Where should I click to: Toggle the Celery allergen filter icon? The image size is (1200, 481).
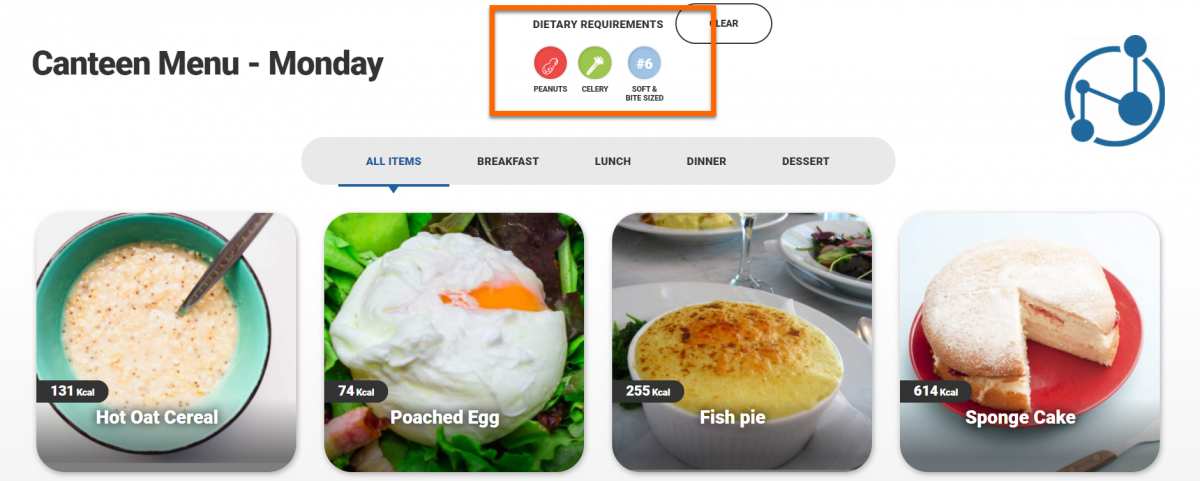point(595,64)
